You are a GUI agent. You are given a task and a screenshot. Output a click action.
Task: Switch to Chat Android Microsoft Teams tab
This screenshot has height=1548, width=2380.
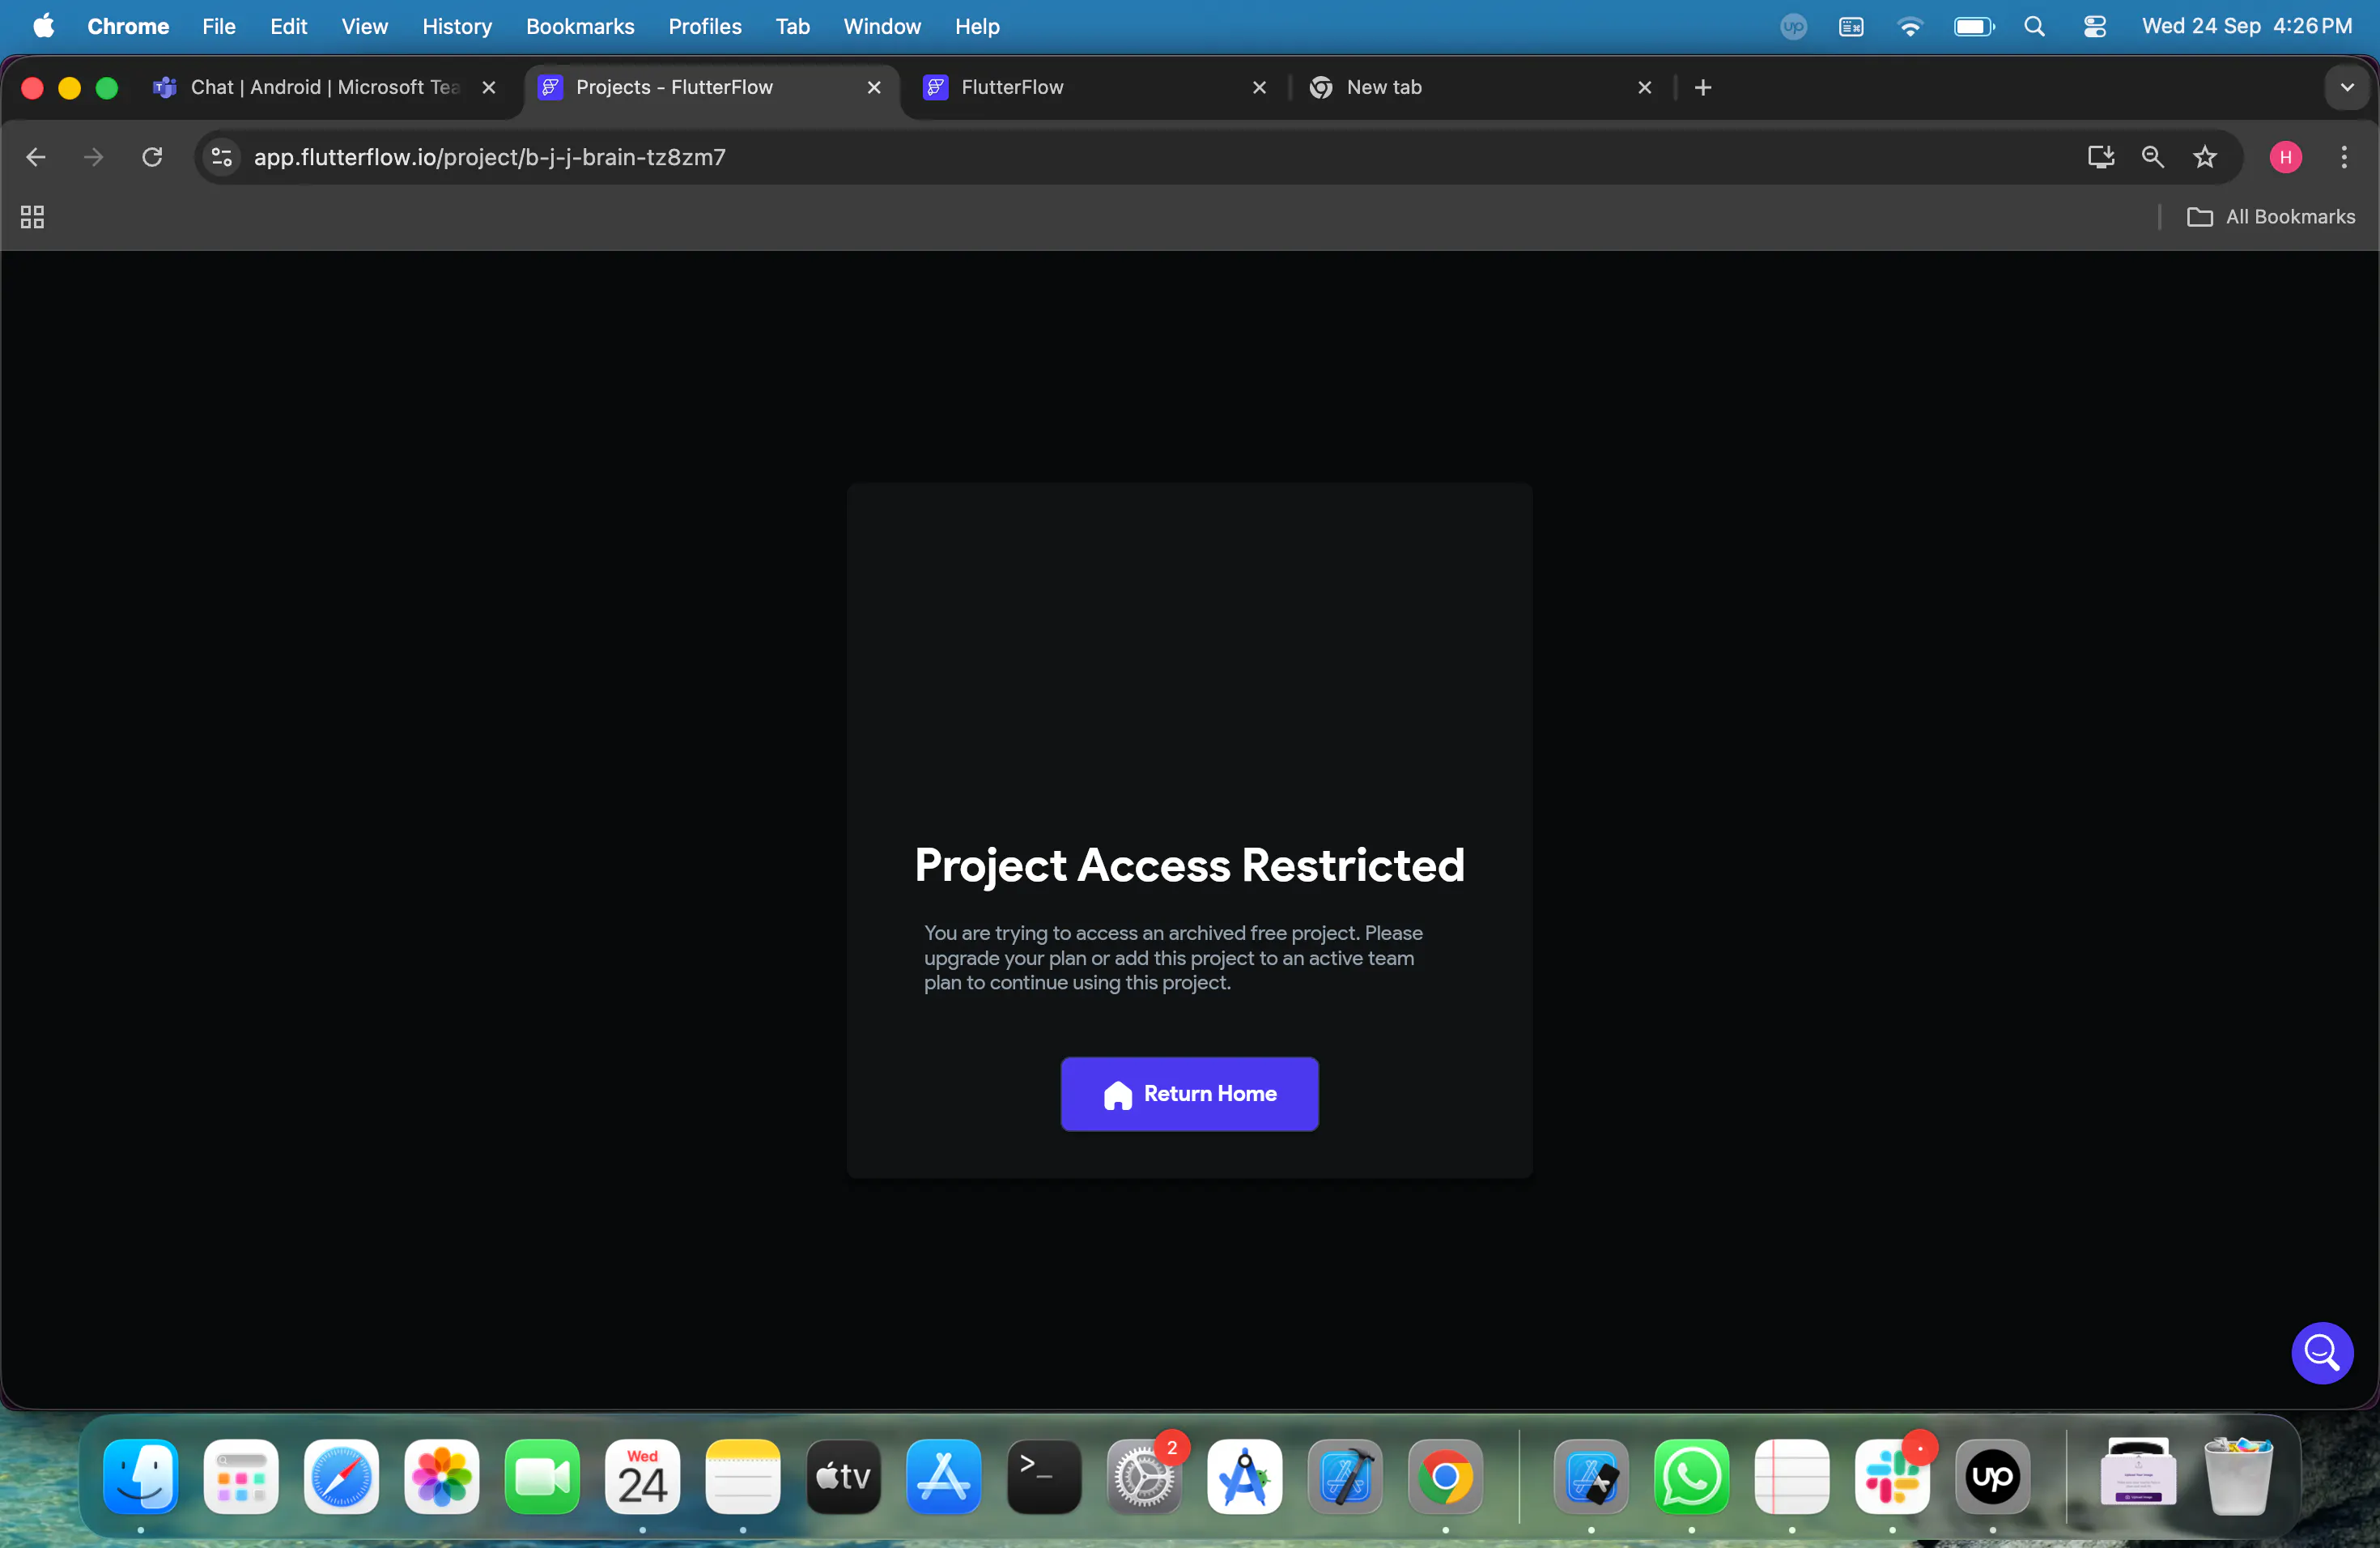click(x=324, y=87)
